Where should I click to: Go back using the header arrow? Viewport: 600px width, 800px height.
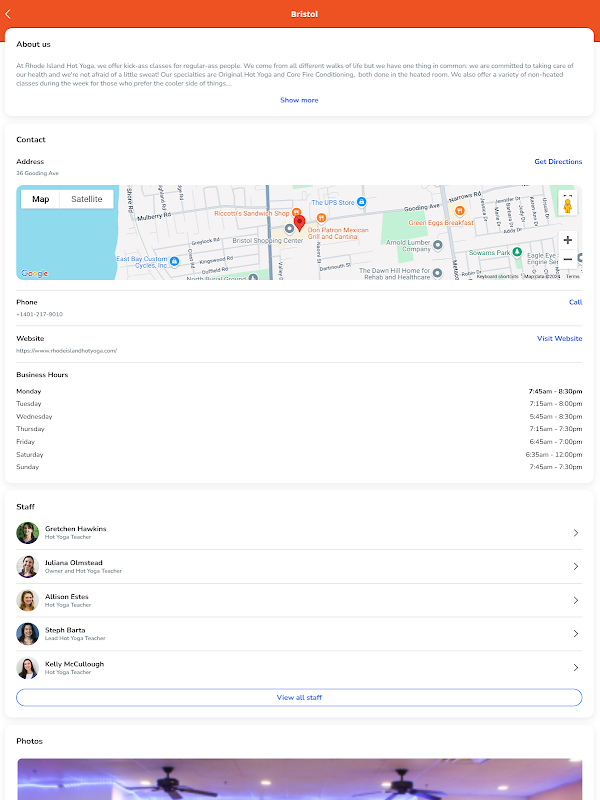pyautogui.click(x=8, y=14)
